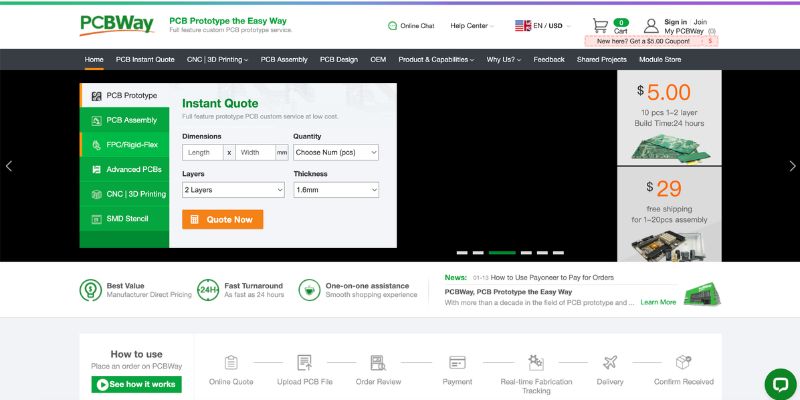Open Shared Projects nav item
The height and width of the screenshot is (400, 800).
coord(602,60)
